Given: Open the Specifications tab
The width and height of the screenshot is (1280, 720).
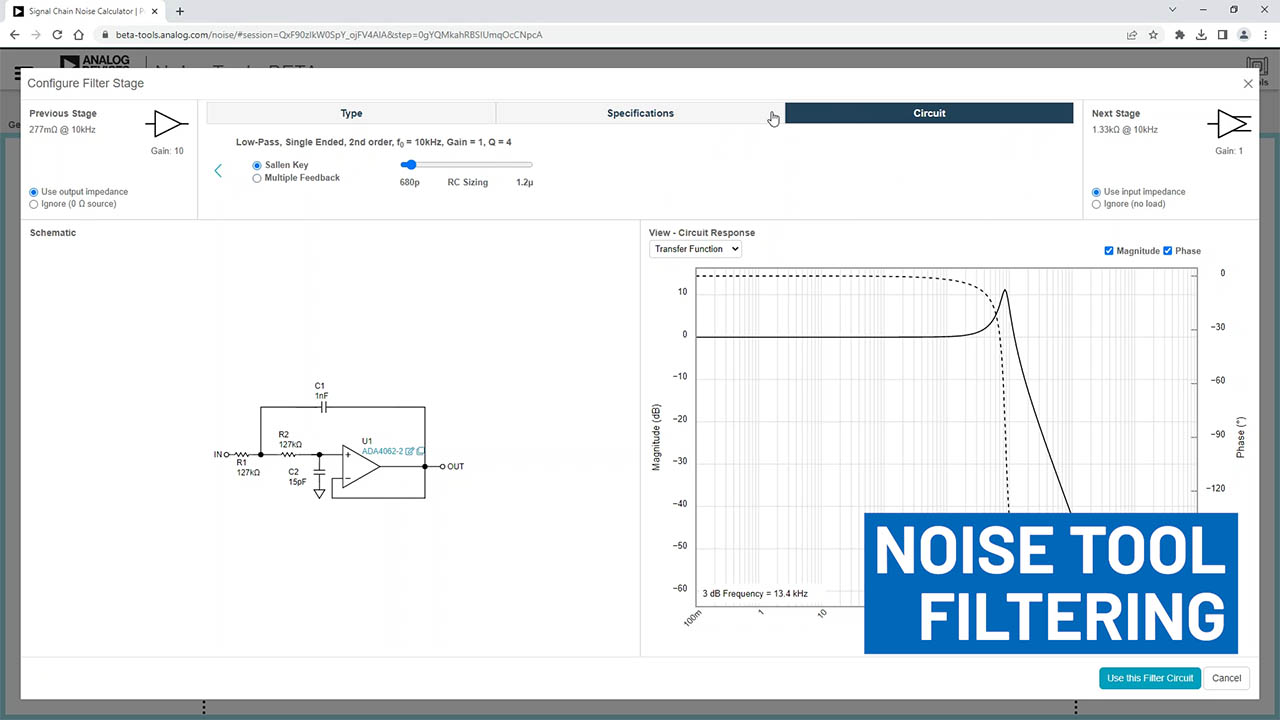Looking at the screenshot, I should pos(640,113).
